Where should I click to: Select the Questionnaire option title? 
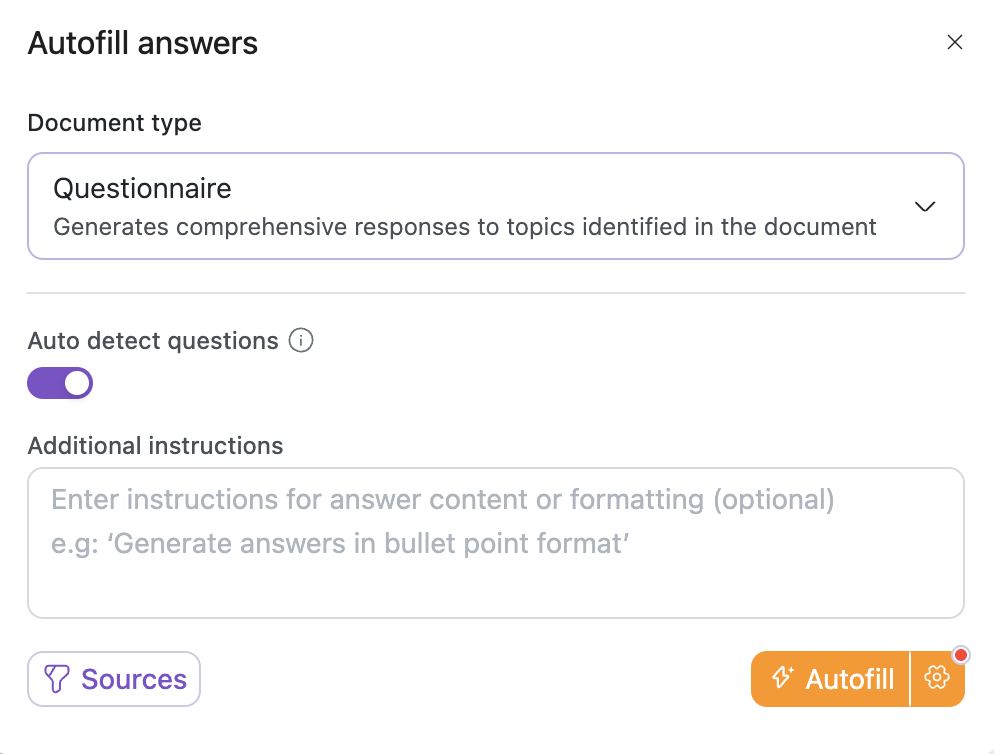pyautogui.click(x=142, y=188)
